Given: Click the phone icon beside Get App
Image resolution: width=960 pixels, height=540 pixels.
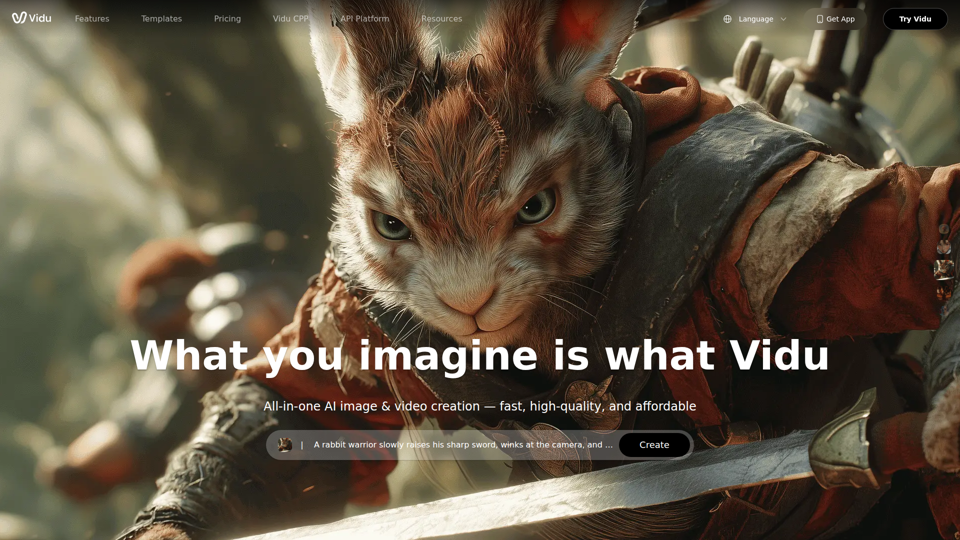Looking at the screenshot, I should [x=819, y=19].
